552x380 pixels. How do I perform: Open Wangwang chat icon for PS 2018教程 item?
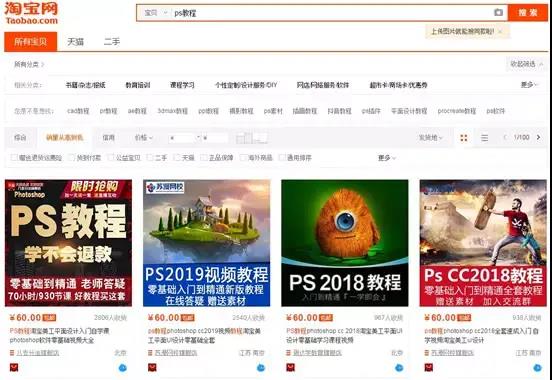(399, 368)
